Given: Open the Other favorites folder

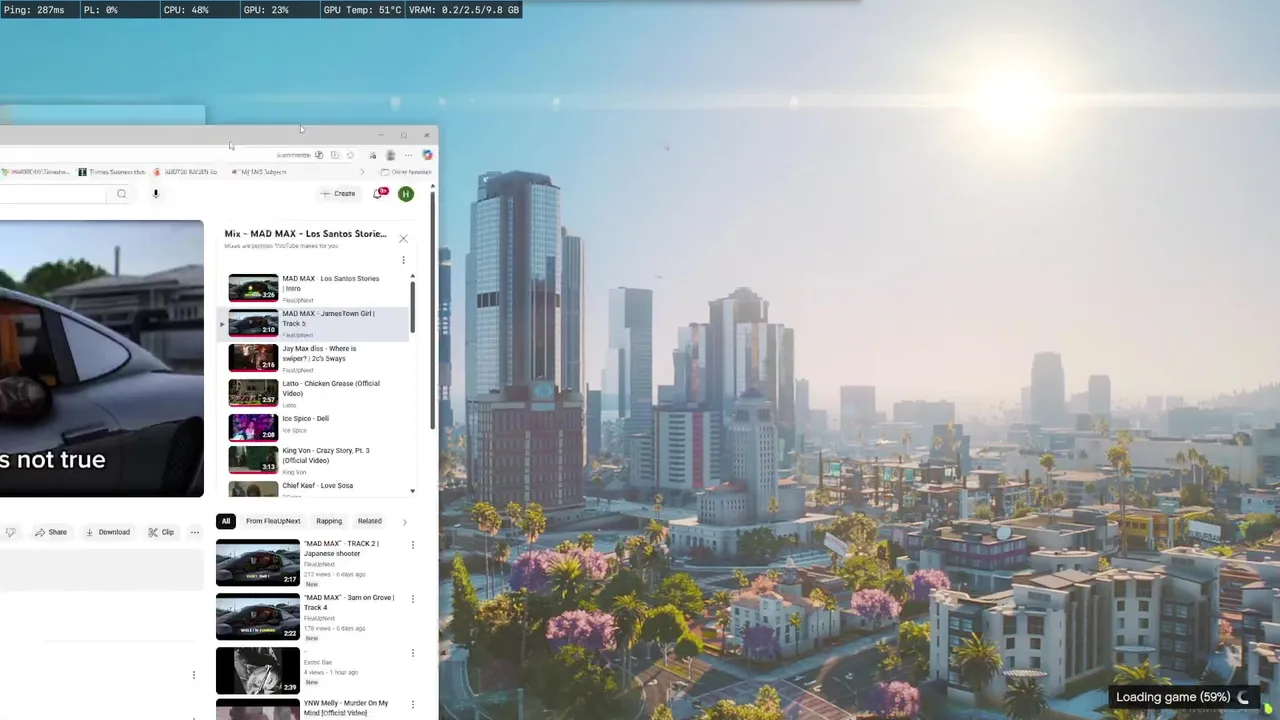Looking at the screenshot, I should coord(406,172).
